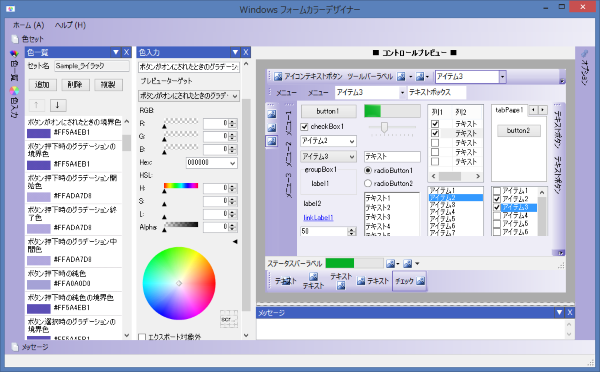Open the 色入力 sidebar color wheel icon
Screen dimensions: 600x372
14,91
